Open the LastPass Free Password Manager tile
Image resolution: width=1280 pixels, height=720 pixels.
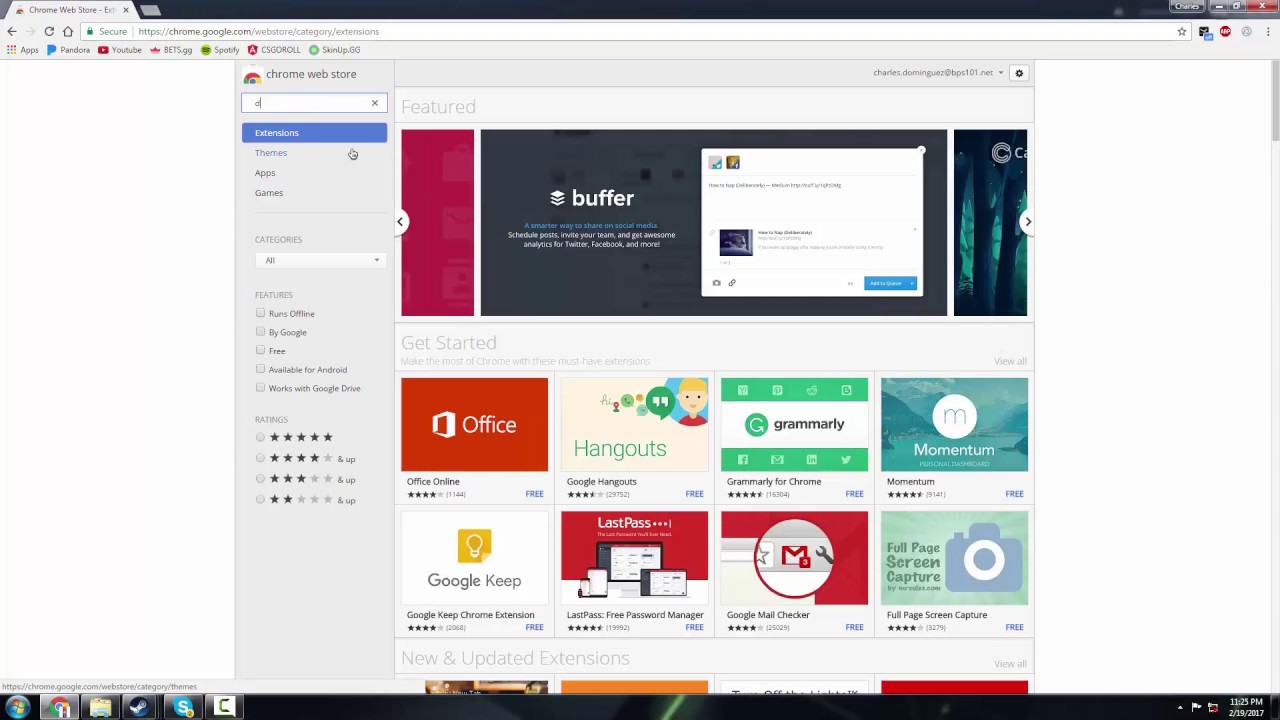tap(634, 572)
